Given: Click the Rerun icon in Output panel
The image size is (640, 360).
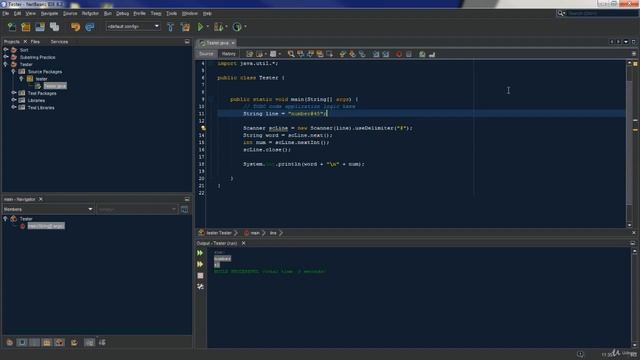Looking at the screenshot, I should tap(200, 253).
